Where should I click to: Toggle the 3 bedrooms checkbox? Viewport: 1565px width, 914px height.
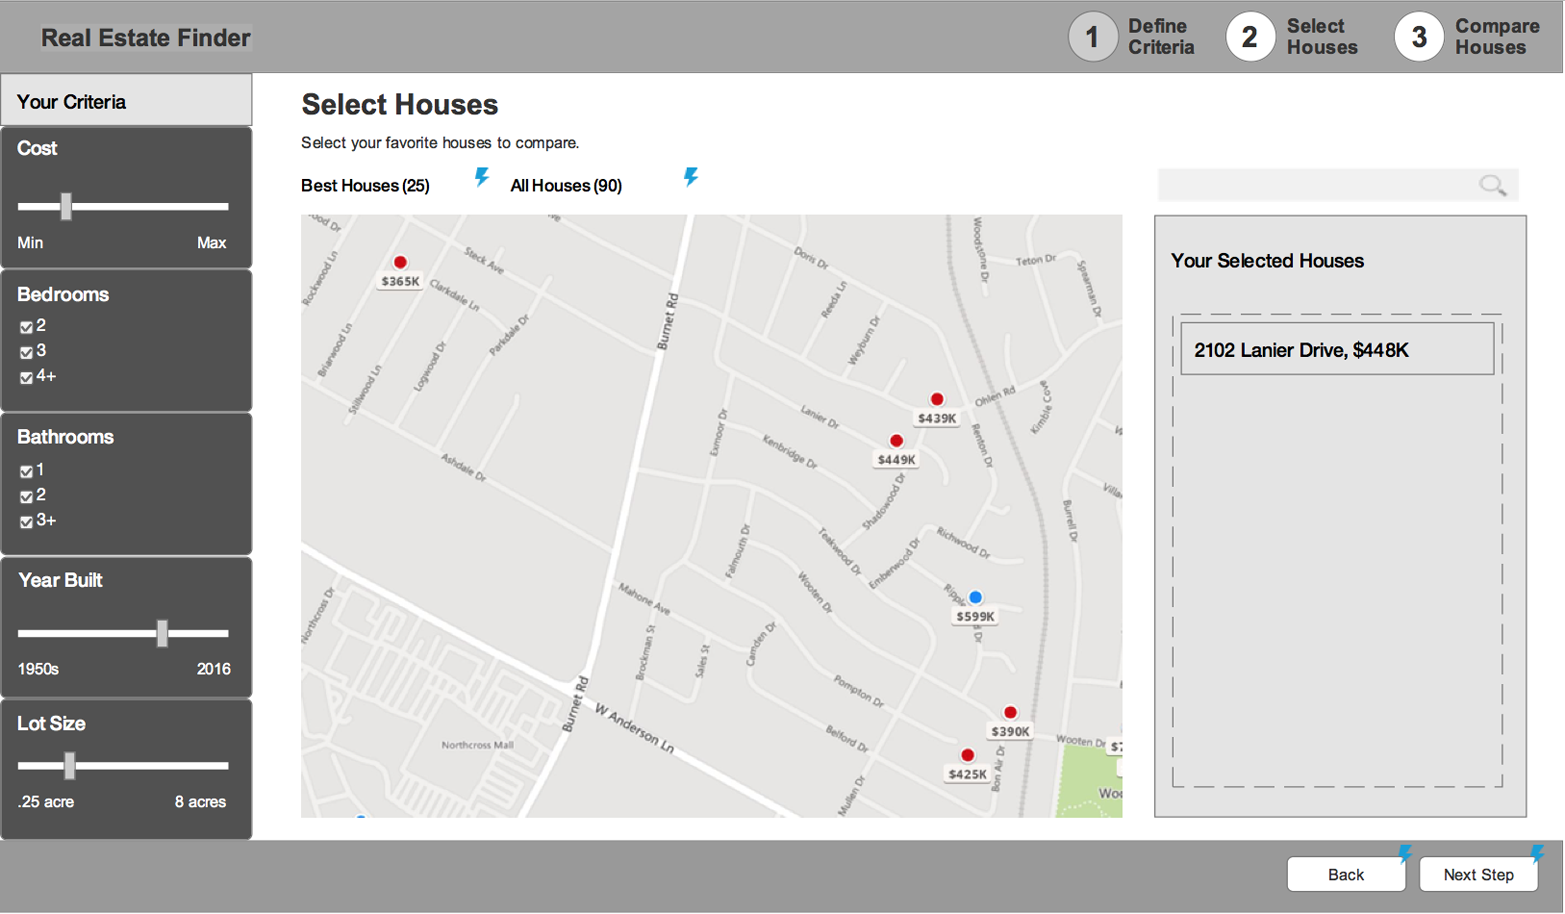(x=26, y=352)
